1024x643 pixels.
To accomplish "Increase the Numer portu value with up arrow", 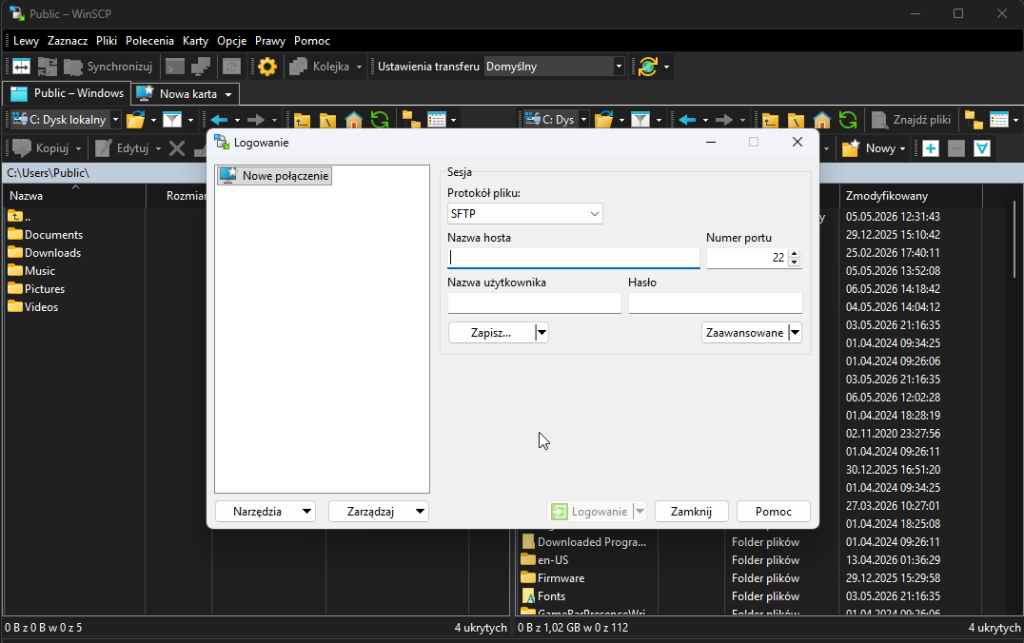I will click(794, 253).
